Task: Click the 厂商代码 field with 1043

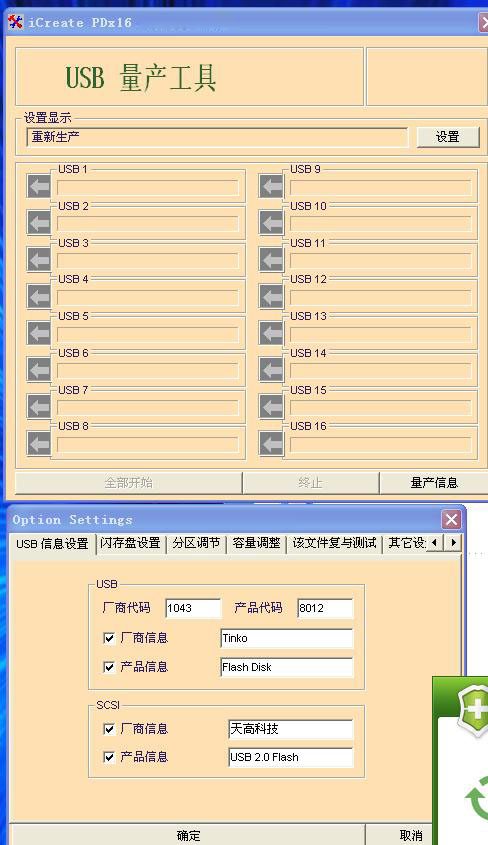Action: 193,608
